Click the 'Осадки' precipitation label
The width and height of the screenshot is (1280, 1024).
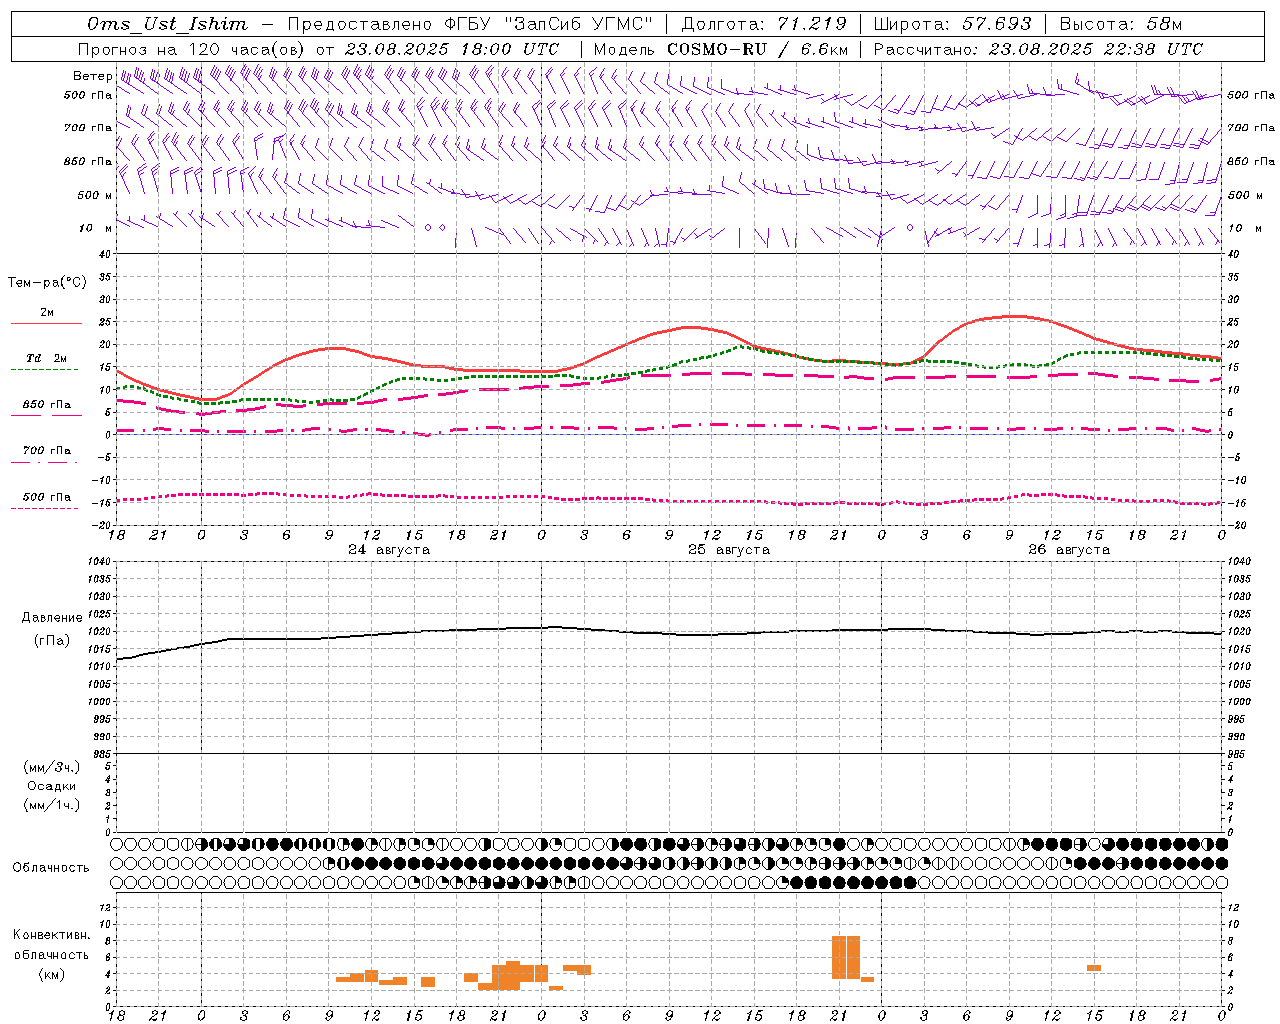(x=52, y=786)
